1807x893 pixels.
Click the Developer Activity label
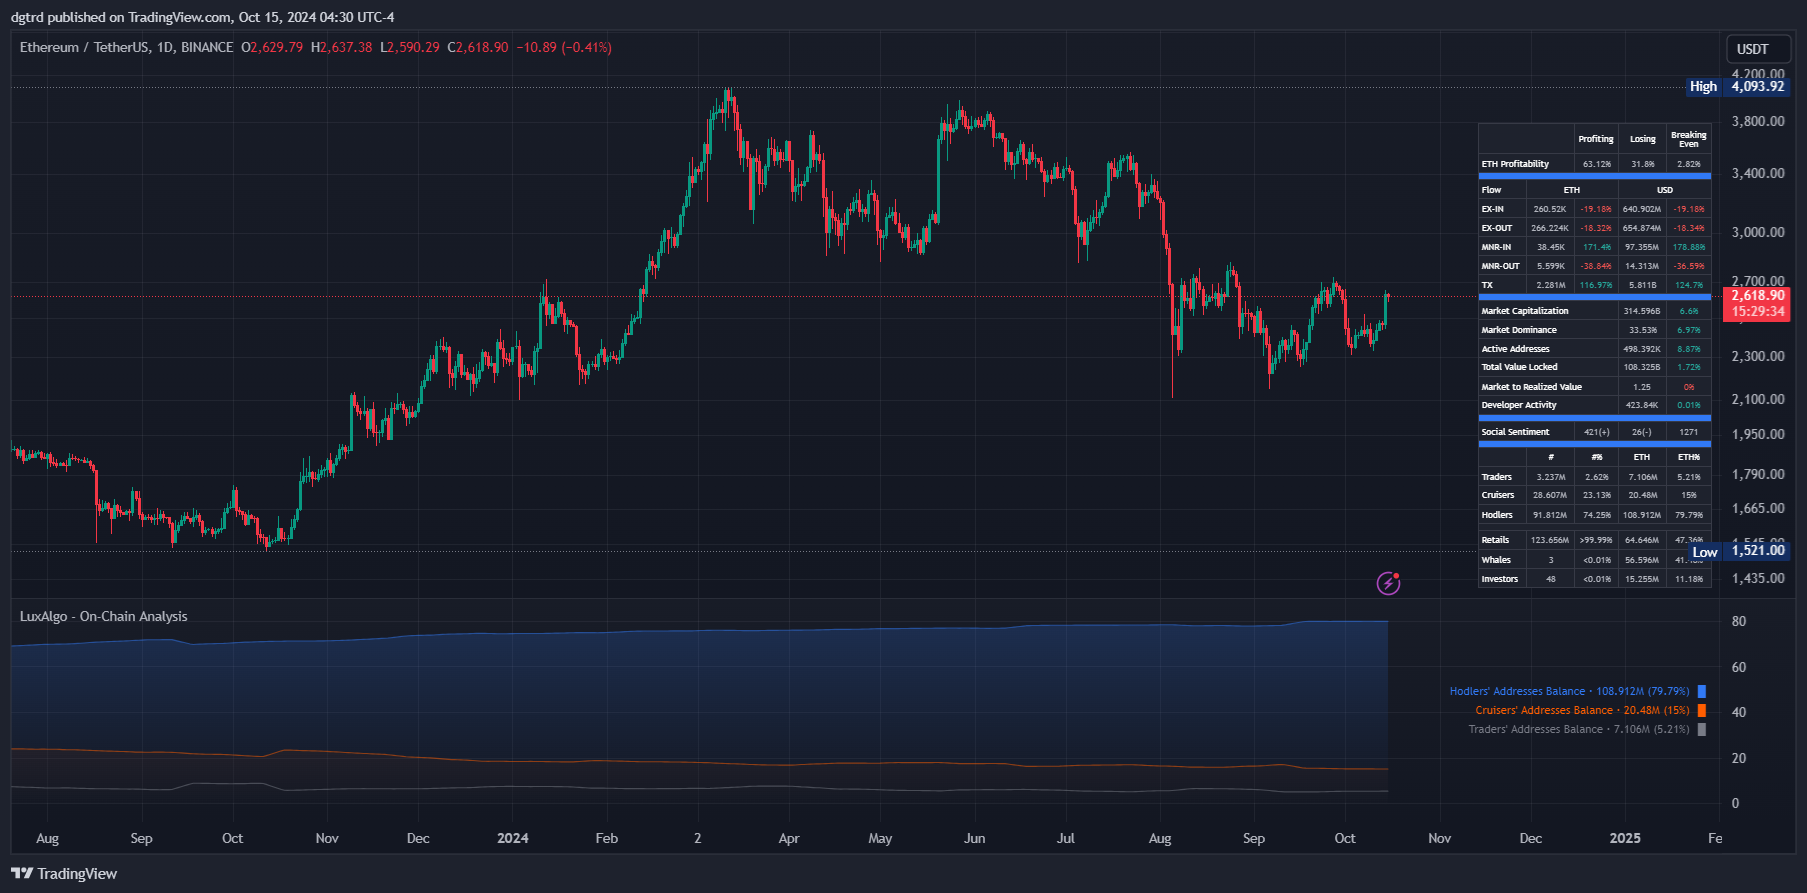pos(1518,405)
